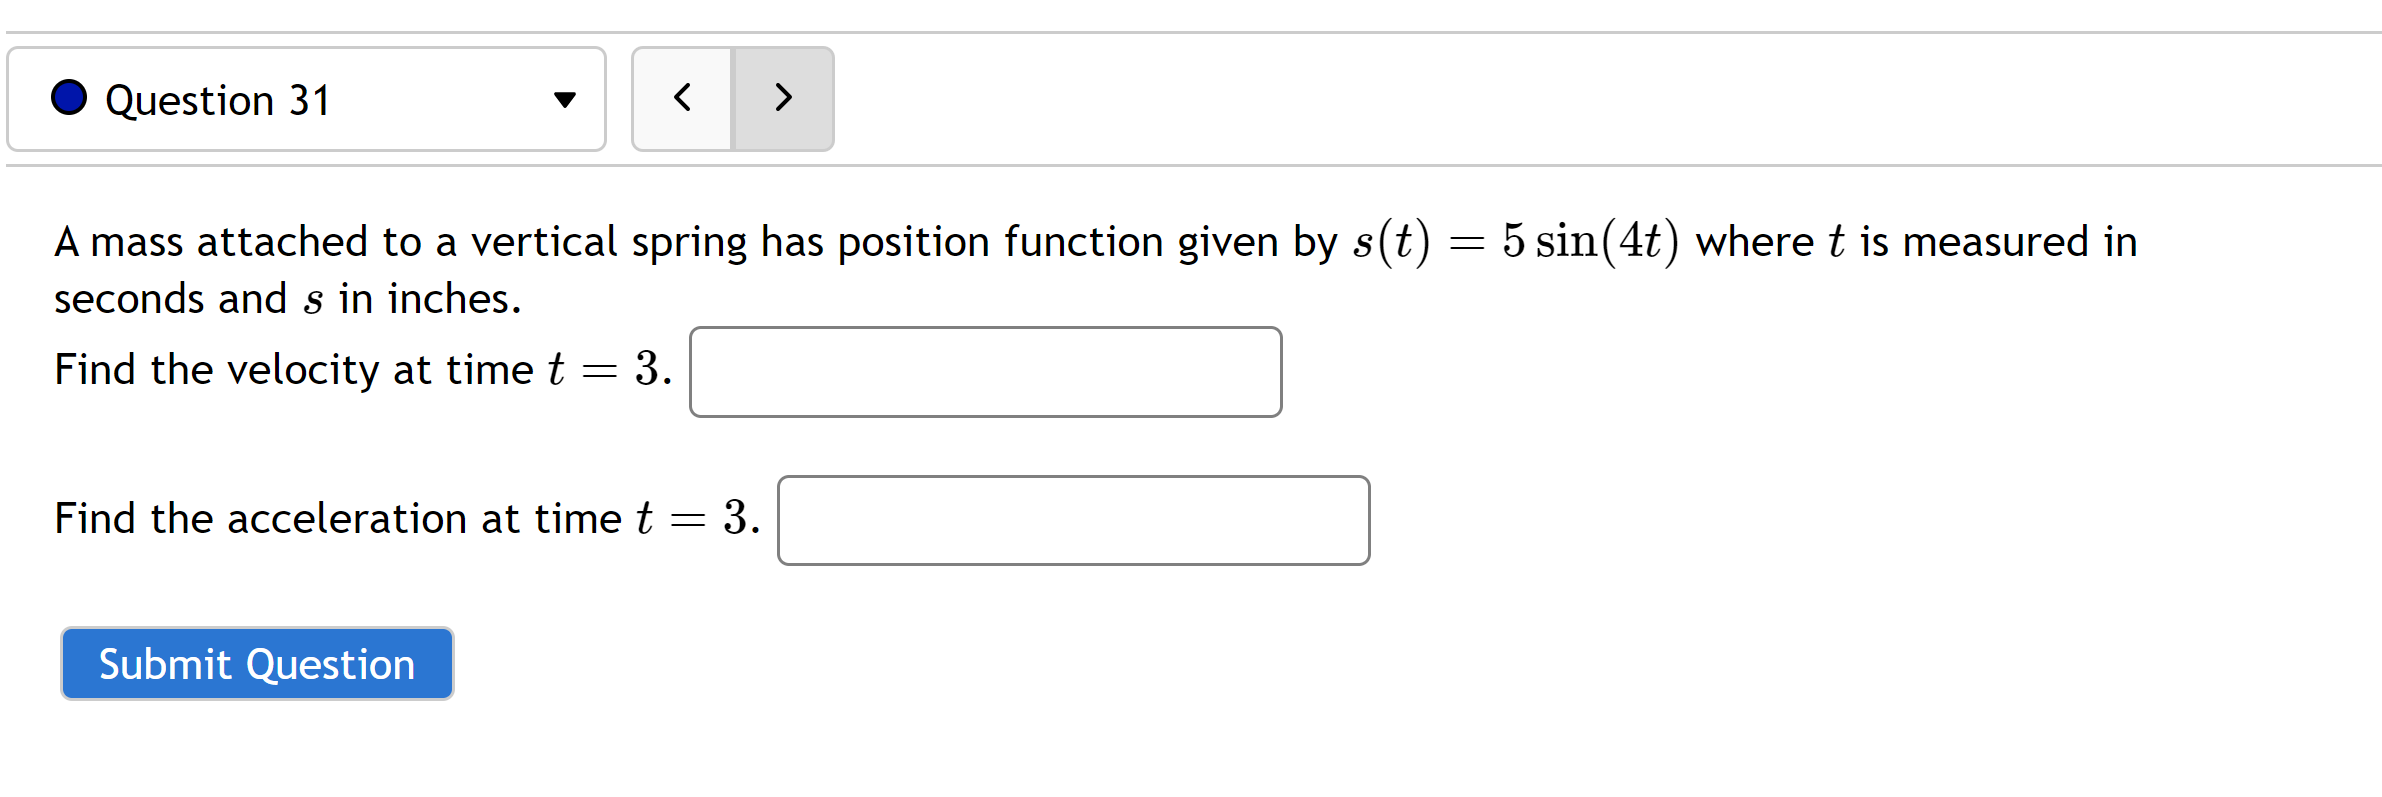The width and height of the screenshot is (2382, 797).
Task: Click the left chevron navigation control
Action: 683,99
